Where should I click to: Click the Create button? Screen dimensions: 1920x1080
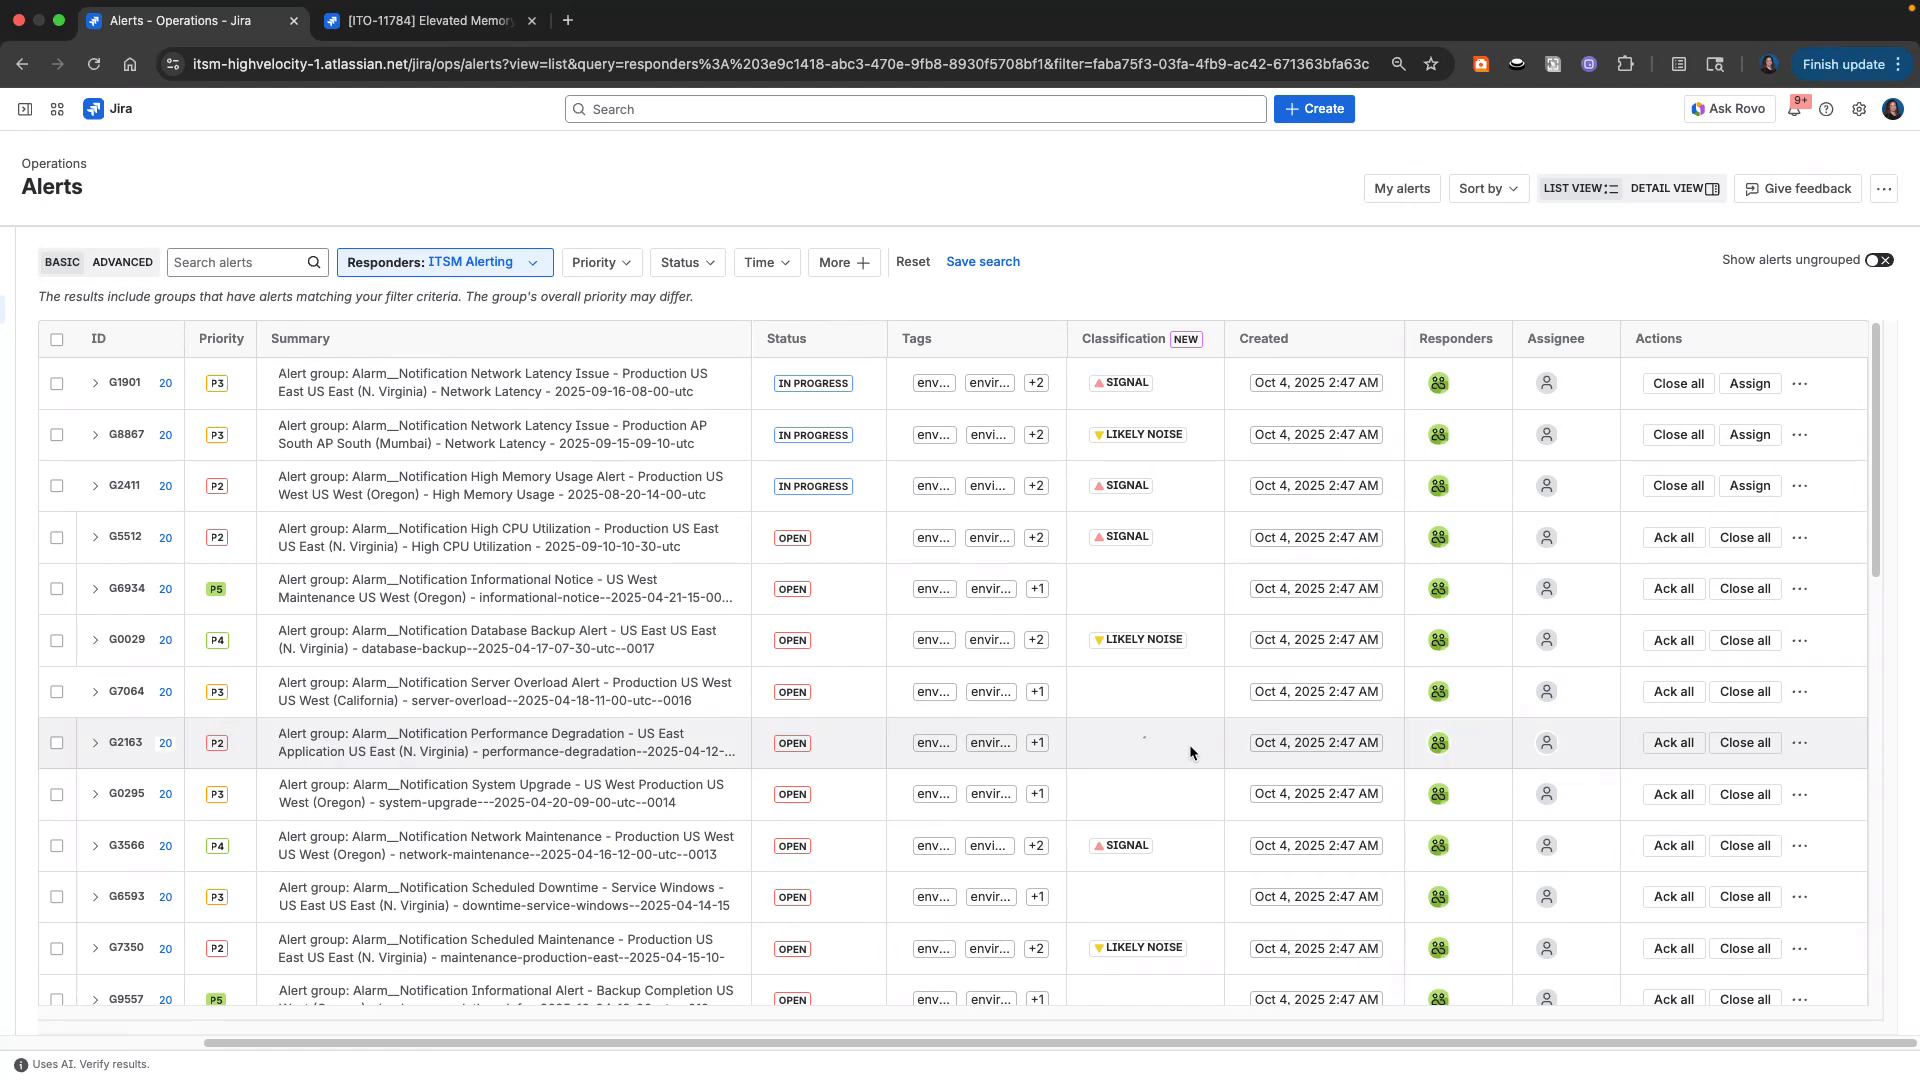point(1313,109)
